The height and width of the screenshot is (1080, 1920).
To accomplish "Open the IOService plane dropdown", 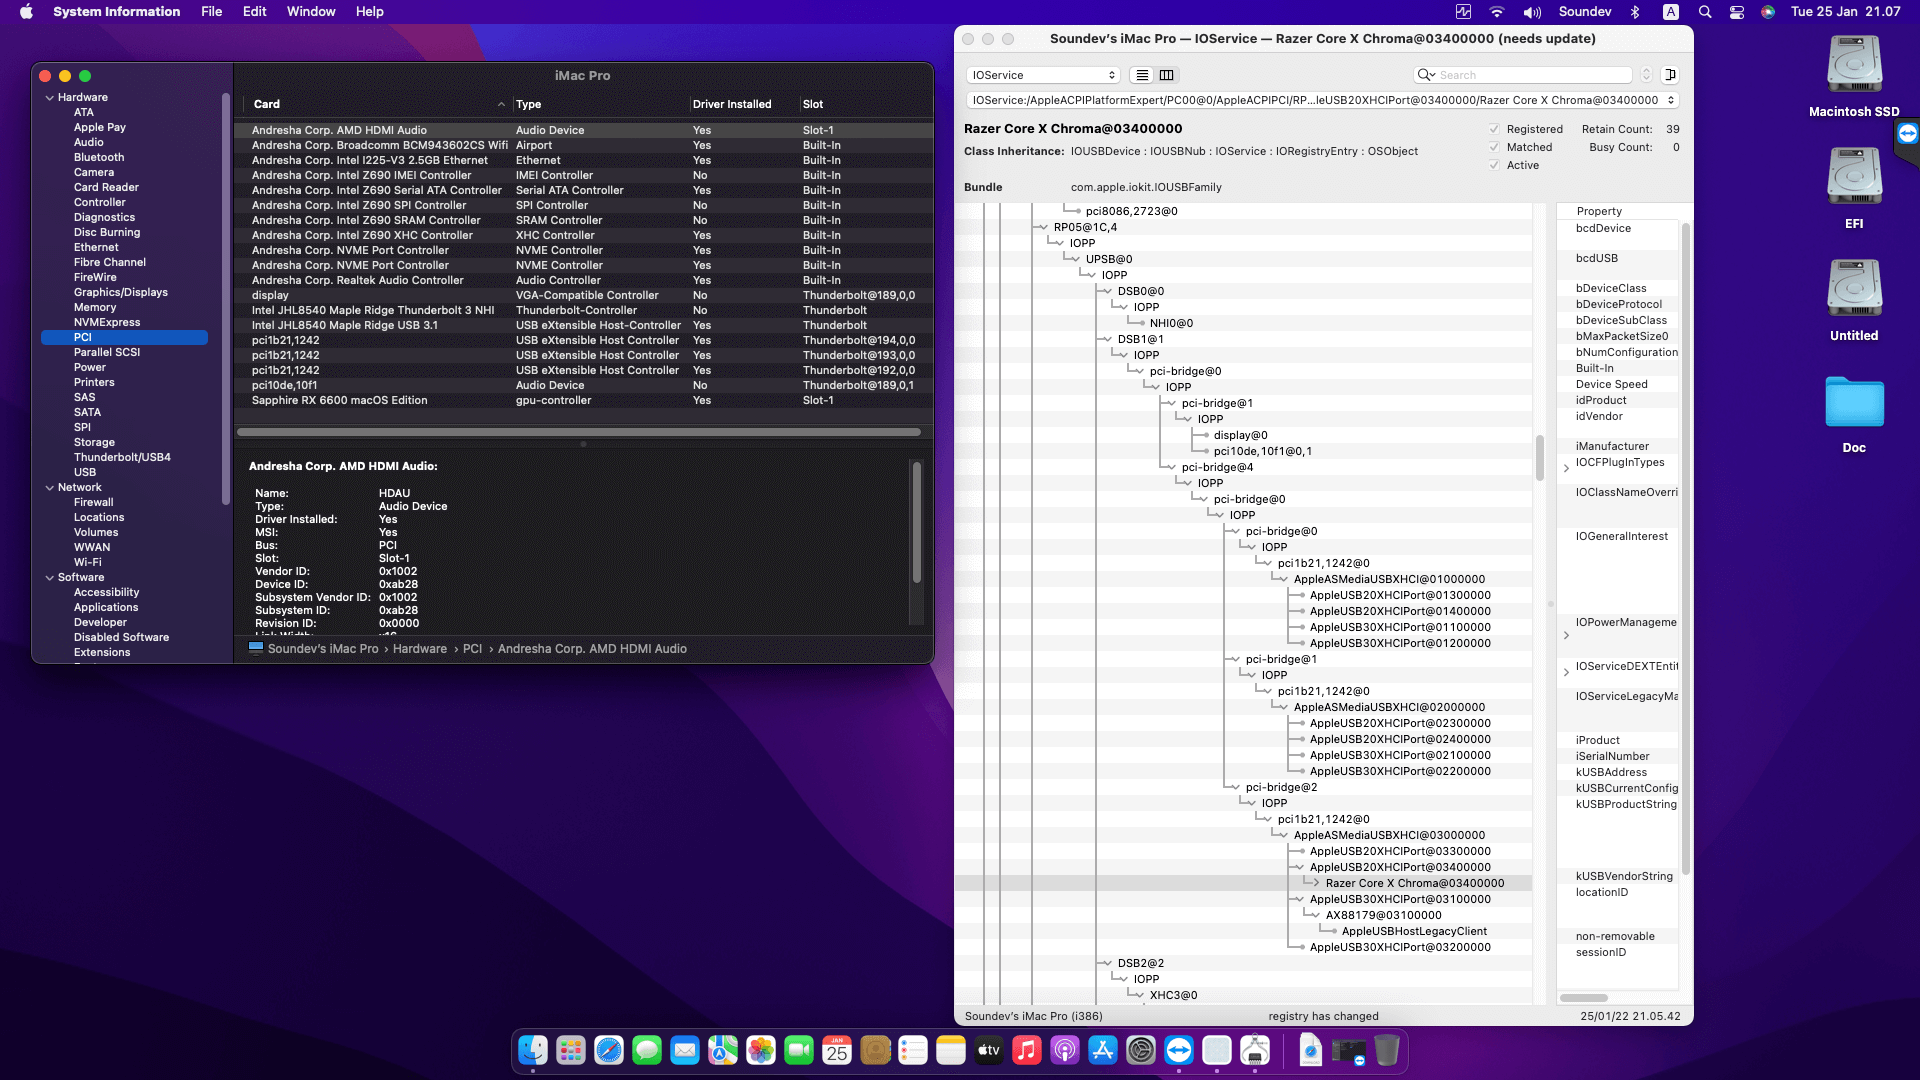I will click(1043, 75).
